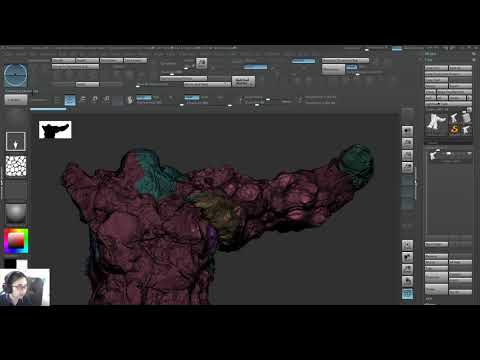Click the All High subtool button
Viewport: 480px width, 360px height.
coord(460,262)
